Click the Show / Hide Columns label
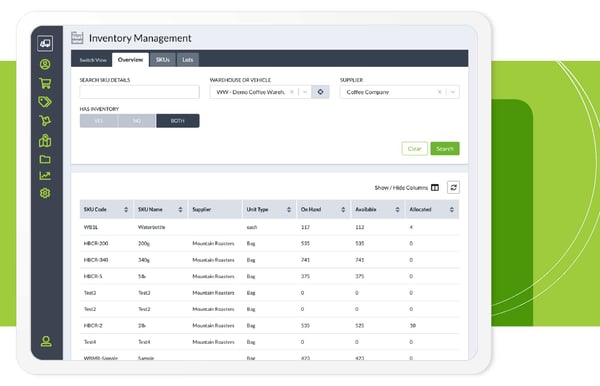The height and width of the screenshot is (386, 600). click(x=401, y=187)
